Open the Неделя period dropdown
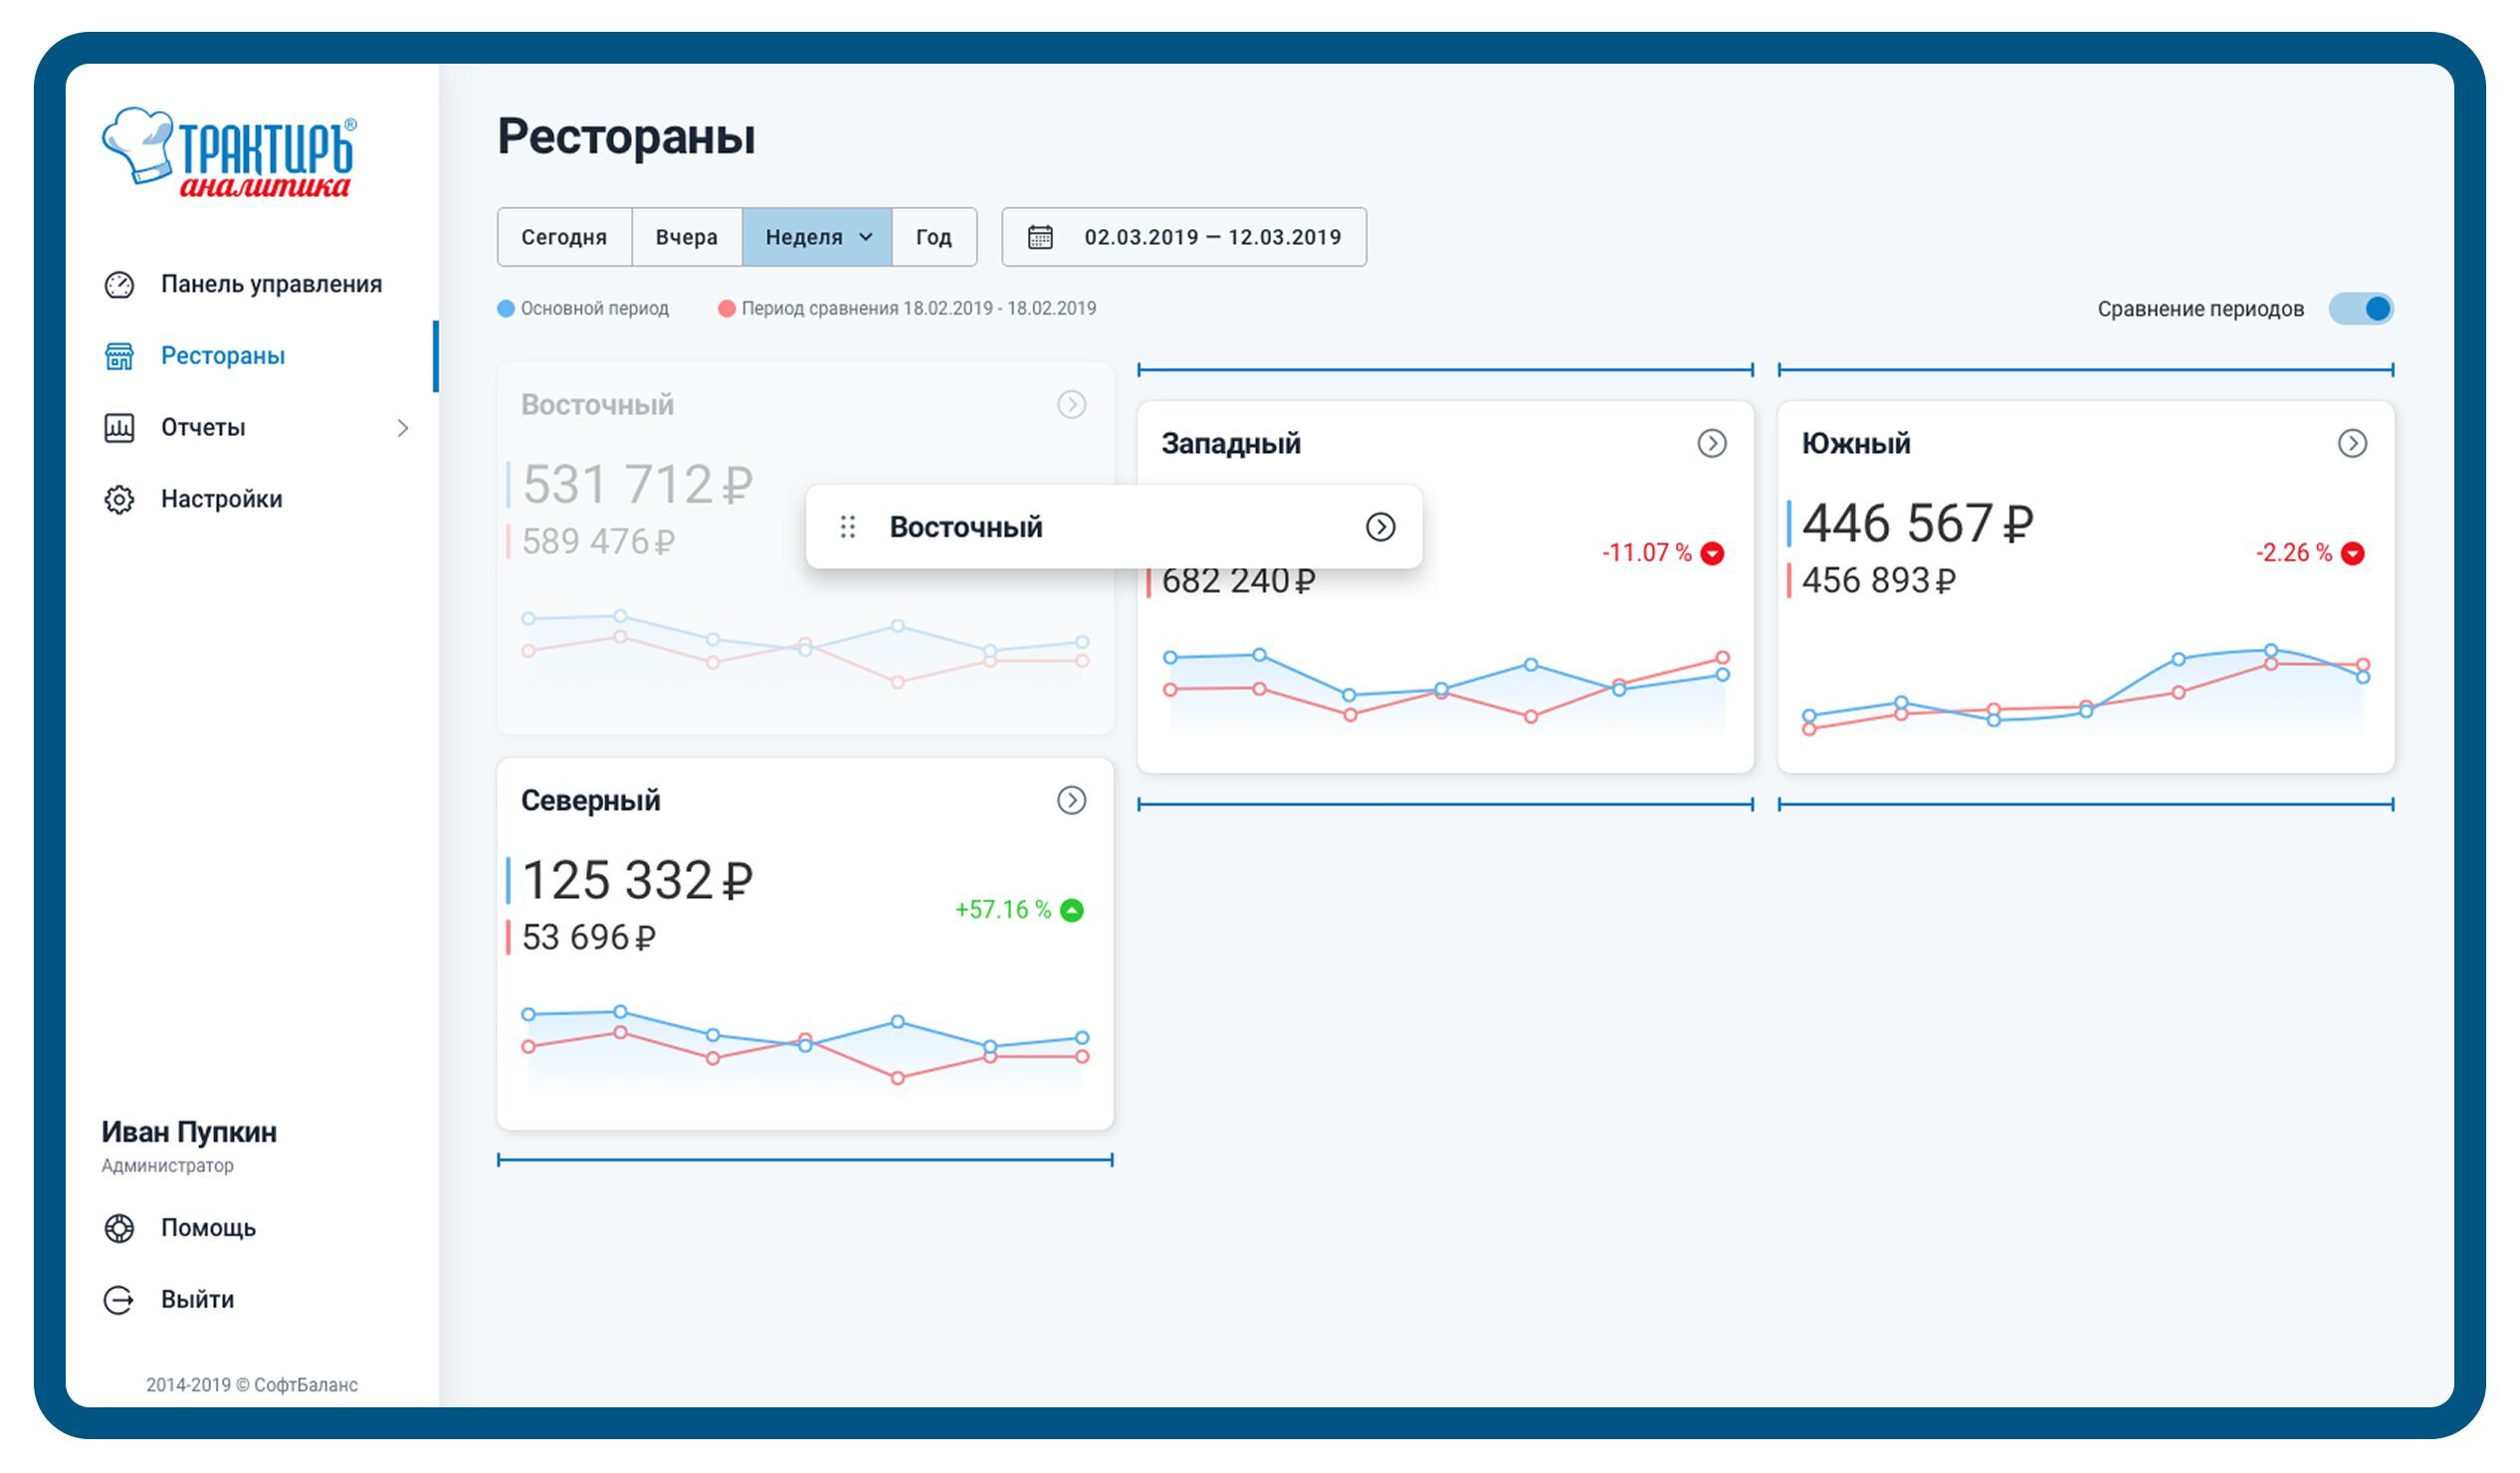Viewport: 2520px width, 1473px height. [817, 237]
